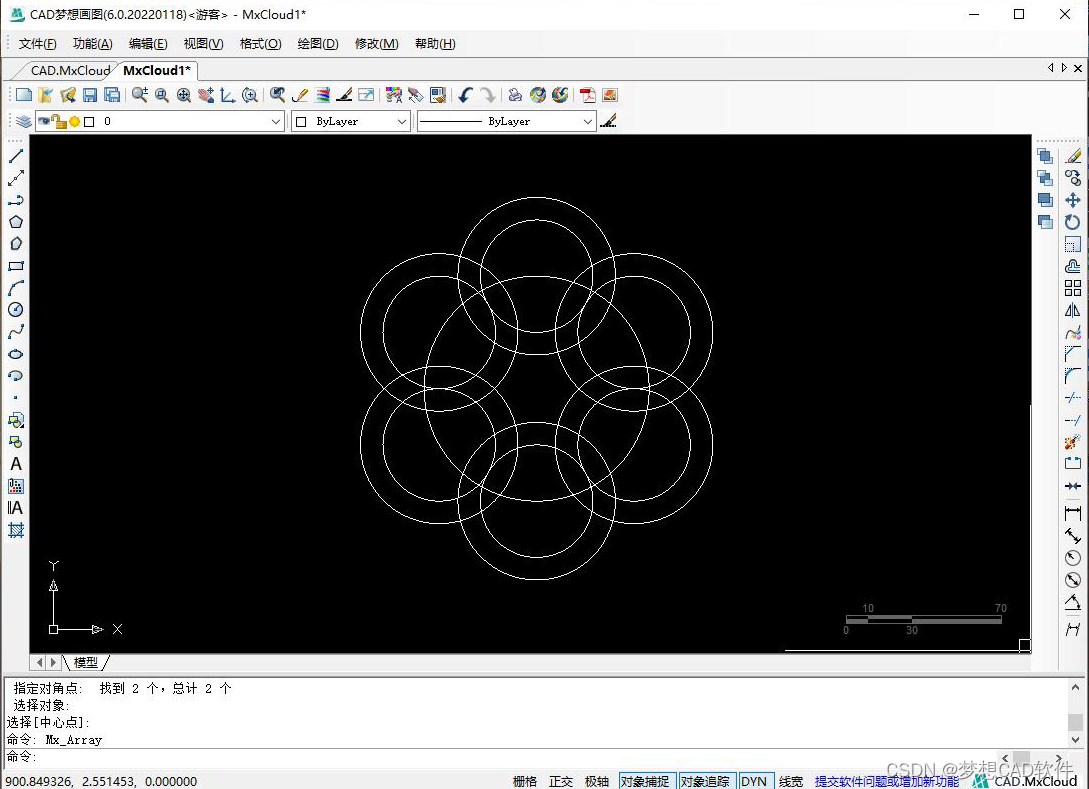
Task: Select the Line drawing tool
Action: tap(16, 156)
